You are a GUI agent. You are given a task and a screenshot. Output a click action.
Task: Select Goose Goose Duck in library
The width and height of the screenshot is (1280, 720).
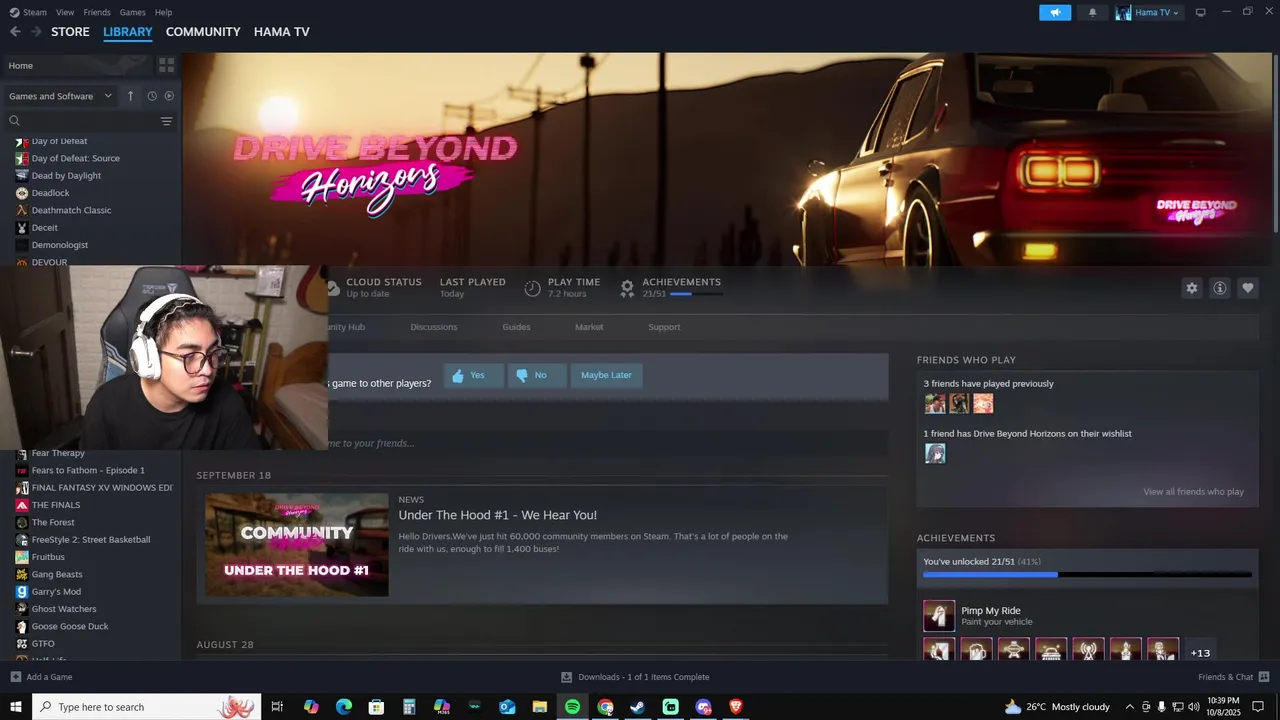click(x=70, y=626)
